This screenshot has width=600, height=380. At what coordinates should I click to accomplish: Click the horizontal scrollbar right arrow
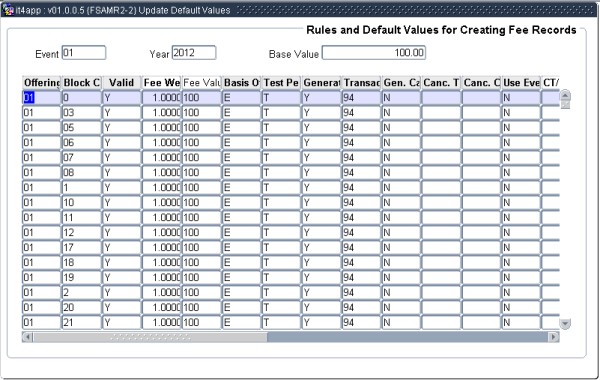pyautogui.click(x=553, y=337)
